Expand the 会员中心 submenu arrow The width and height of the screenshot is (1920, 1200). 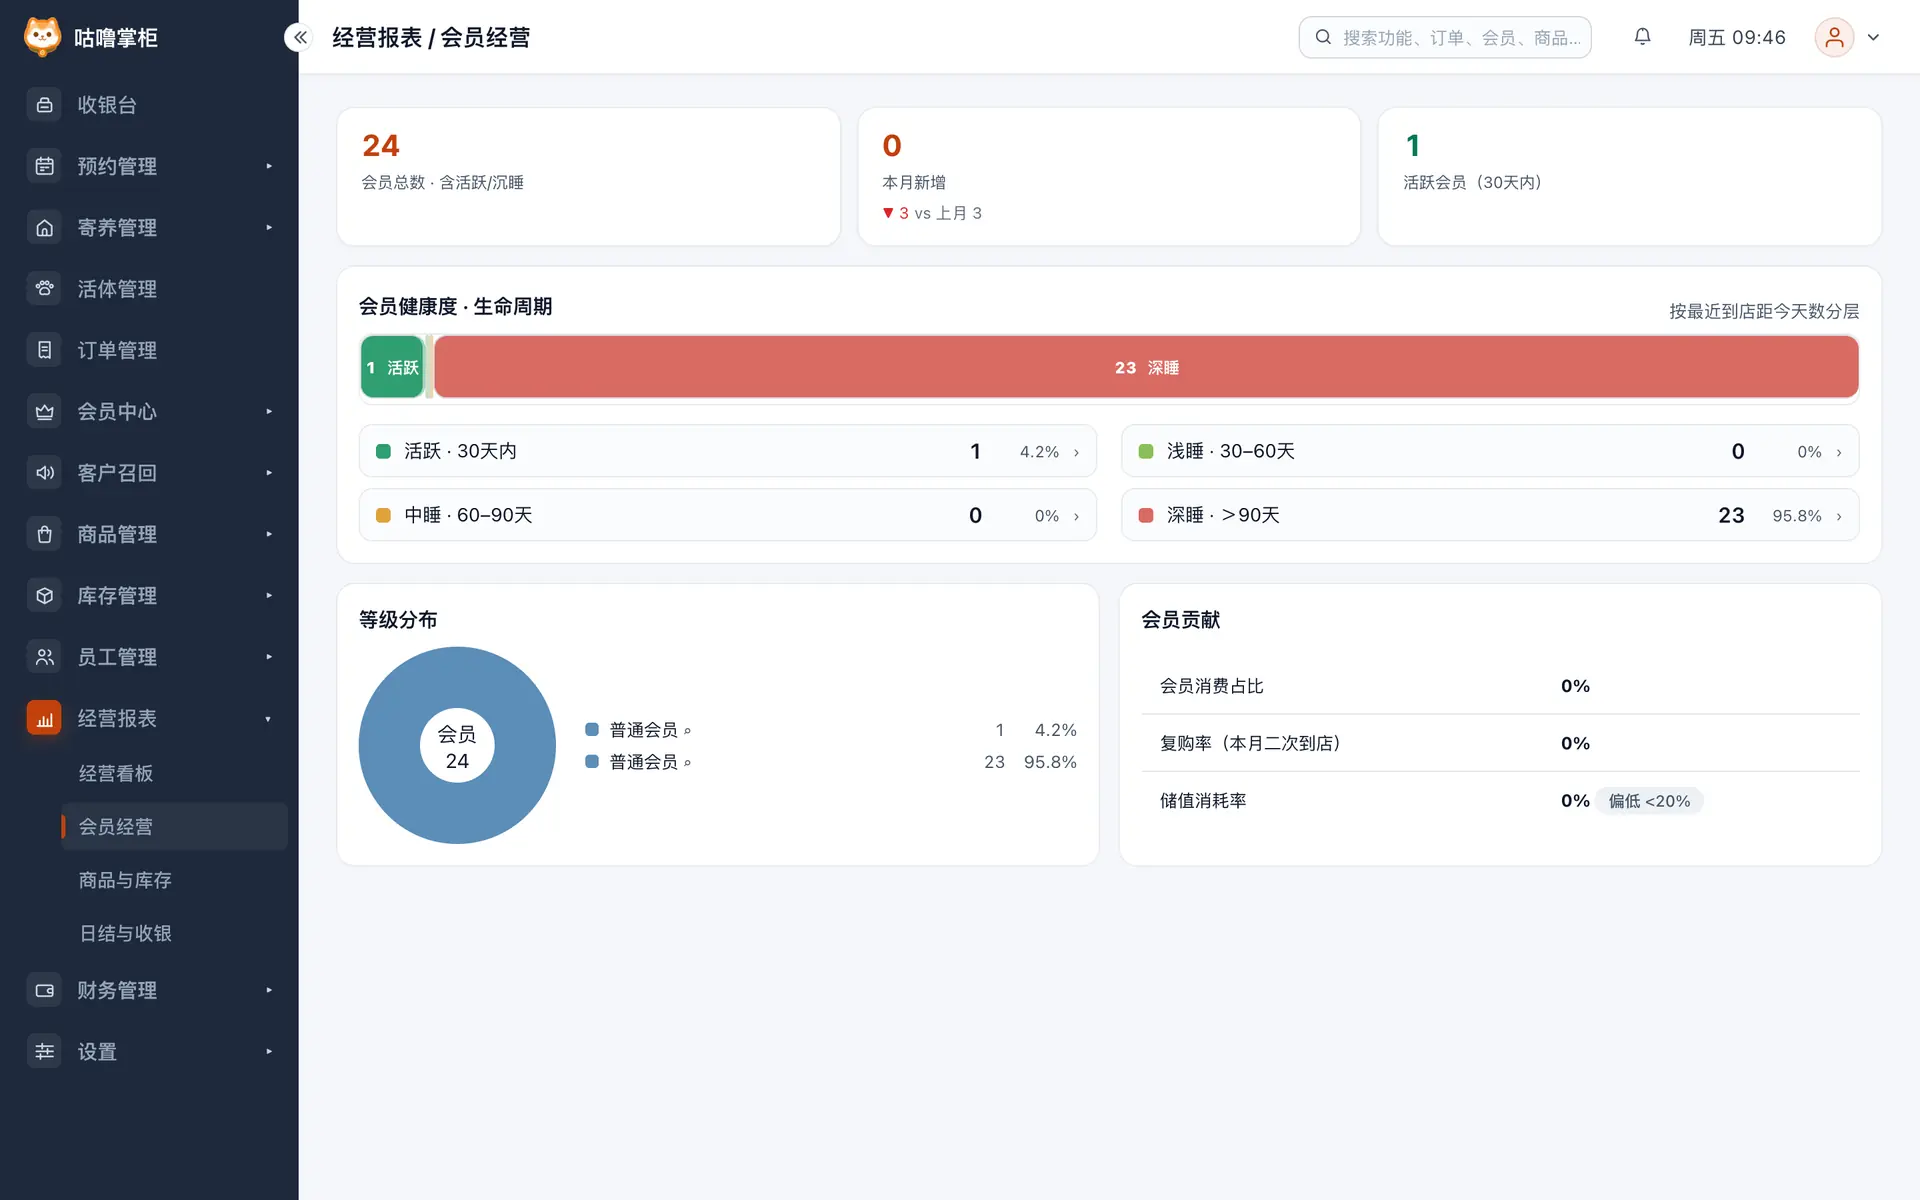pyautogui.click(x=269, y=412)
